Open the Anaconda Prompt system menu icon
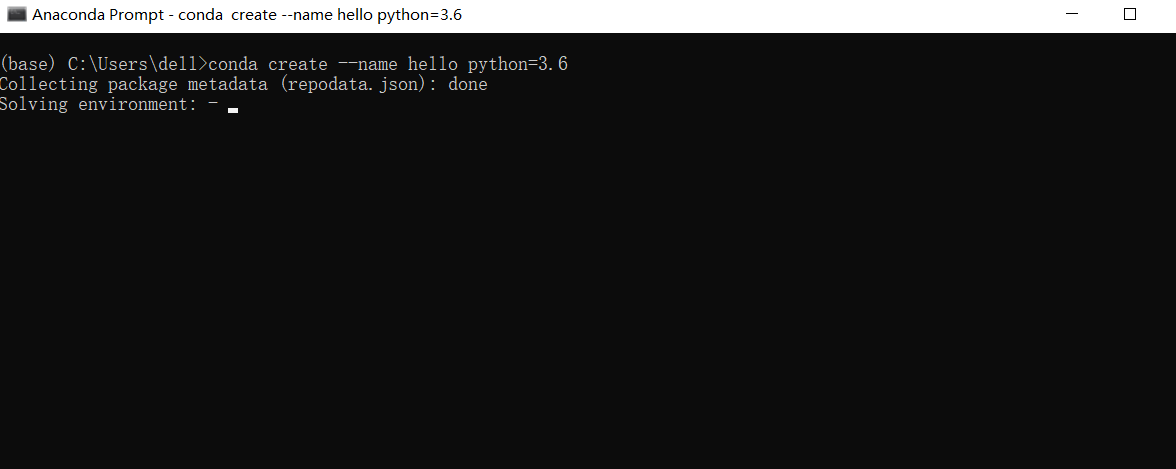The width and height of the screenshot is (1176, 469). (x=16, y=14)
